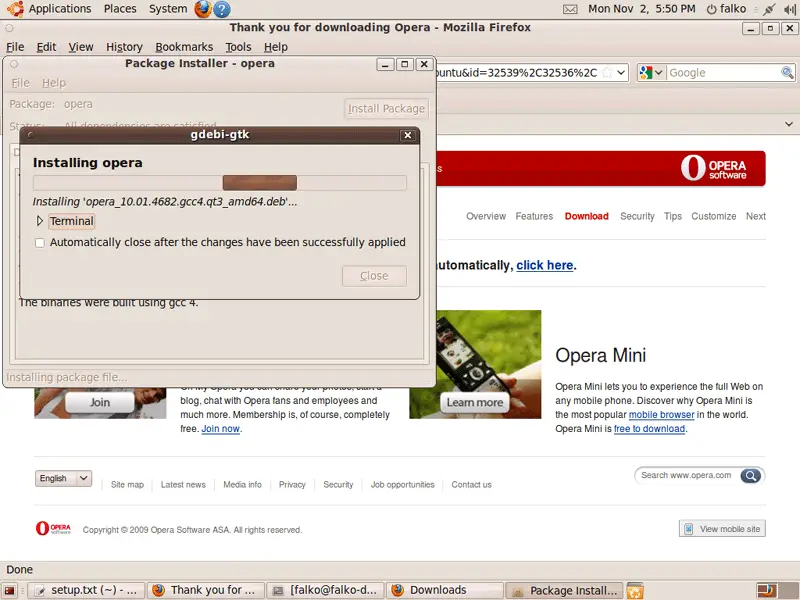Open the URL bar history dropdown arrow
Image resolution: width=800 pixels, height=600 pixels.
619,73
